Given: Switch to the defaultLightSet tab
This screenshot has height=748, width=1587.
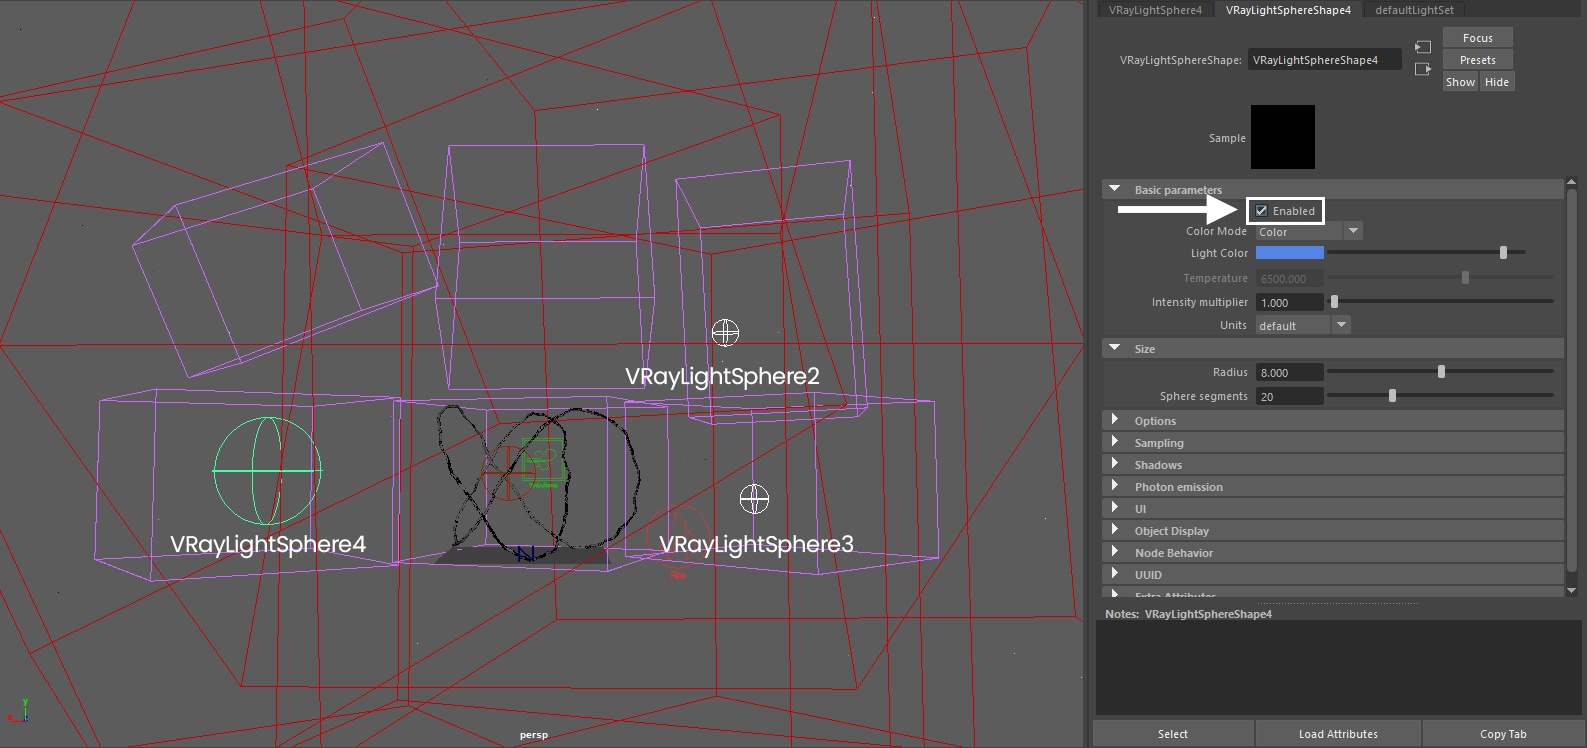Looking at the screenshot, I should click(1414, 10).
